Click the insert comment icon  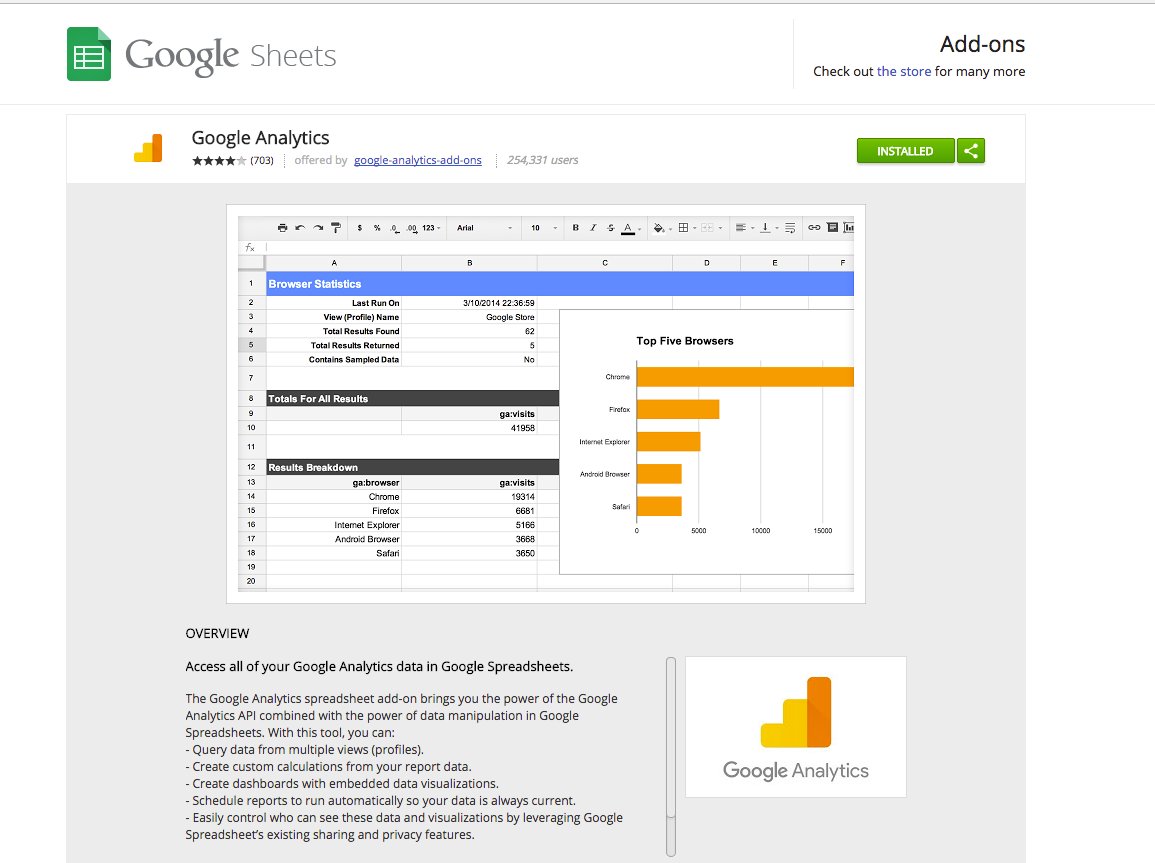[x=832, y=228]
